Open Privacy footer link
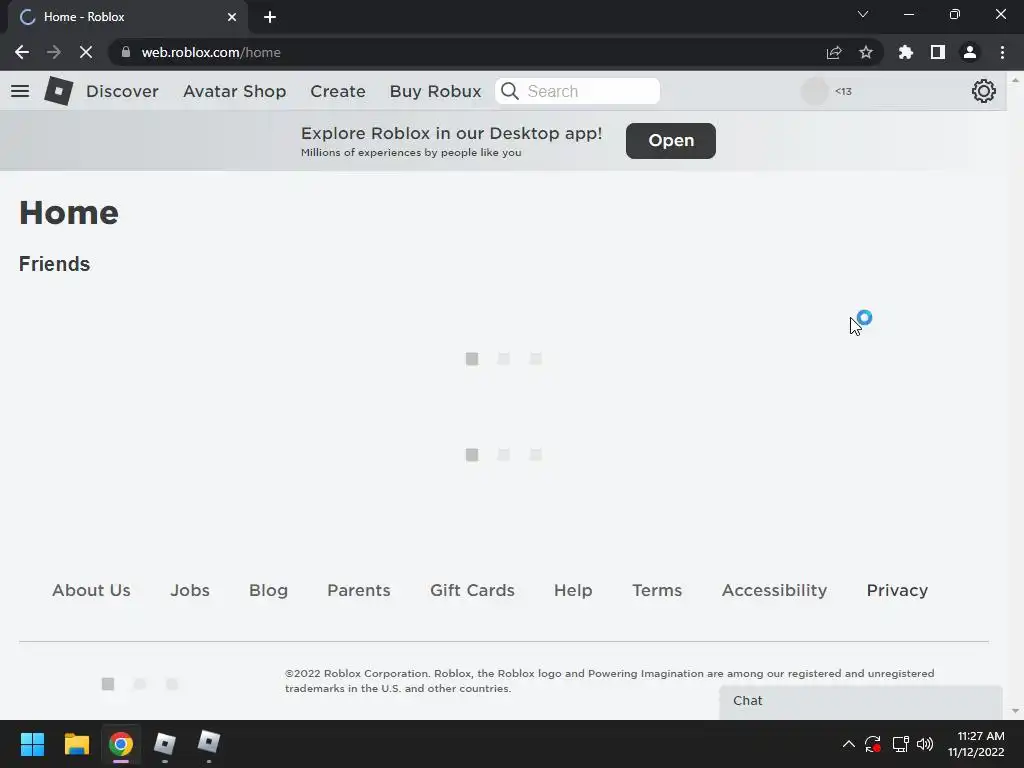 897,590
